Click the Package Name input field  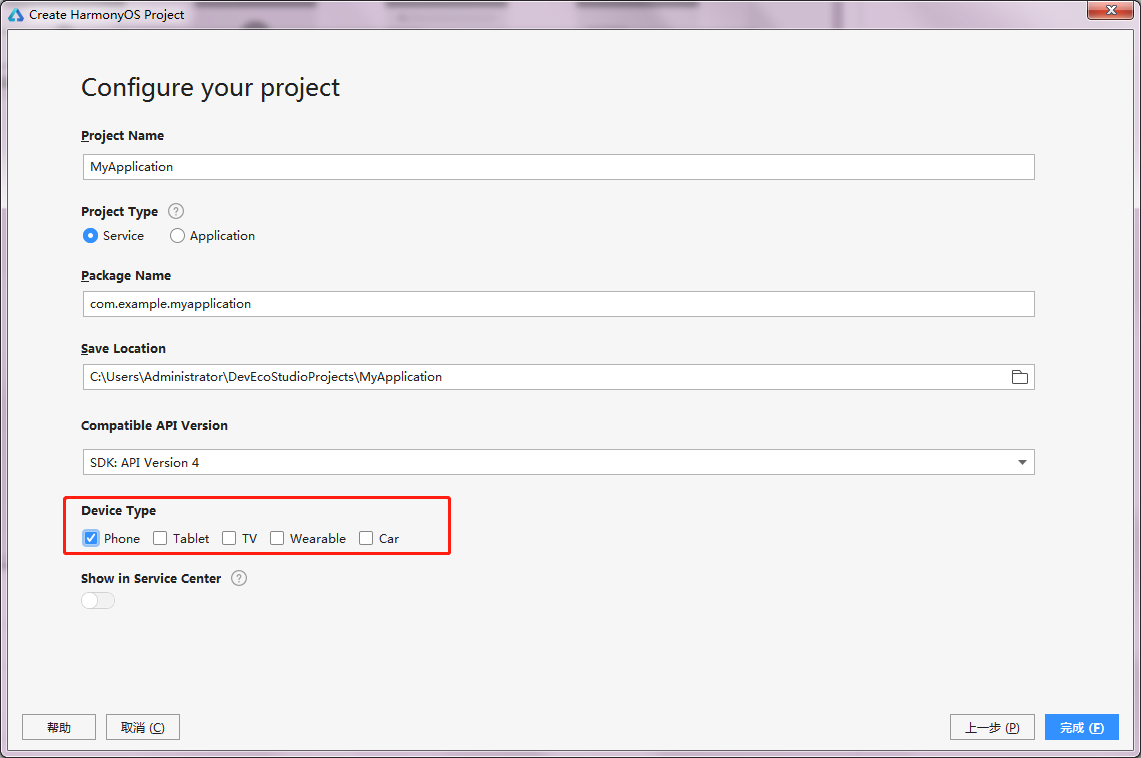click(x=558, y=304)
